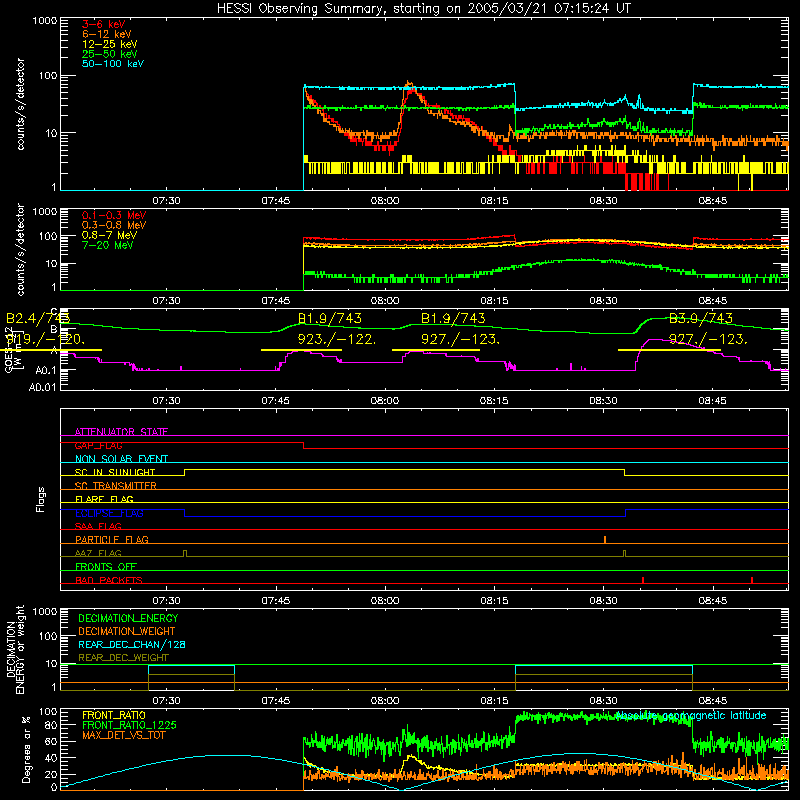Select the SC_IN_SUNLIGHT flag label
The height and width of the screenshot is (800, 800).
115,472
